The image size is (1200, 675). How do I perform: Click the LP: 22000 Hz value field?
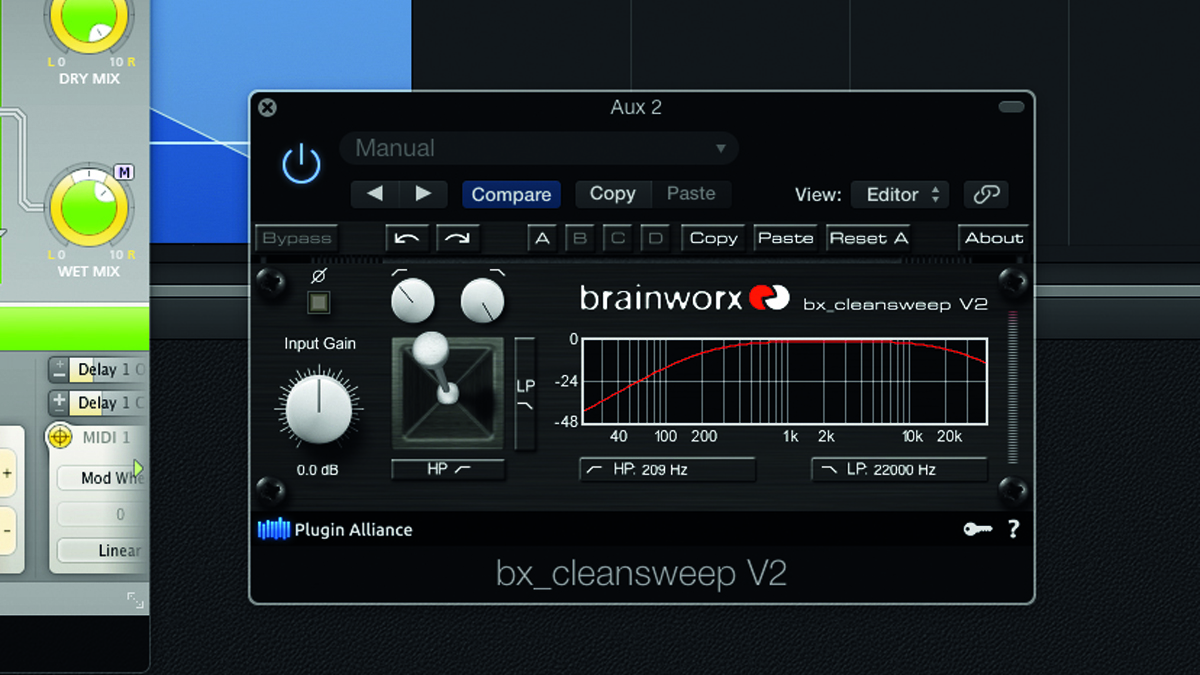(899, 469)
